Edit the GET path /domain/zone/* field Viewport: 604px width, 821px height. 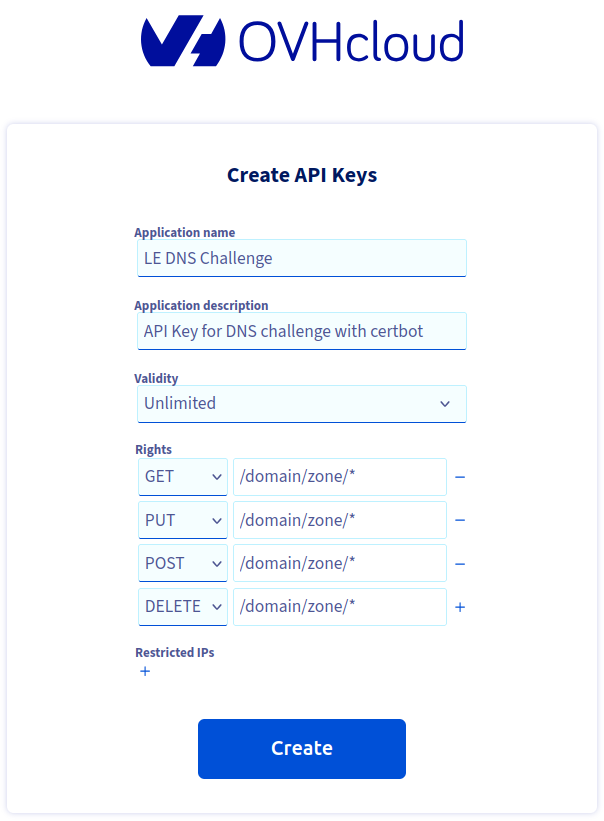click(340, 477)
